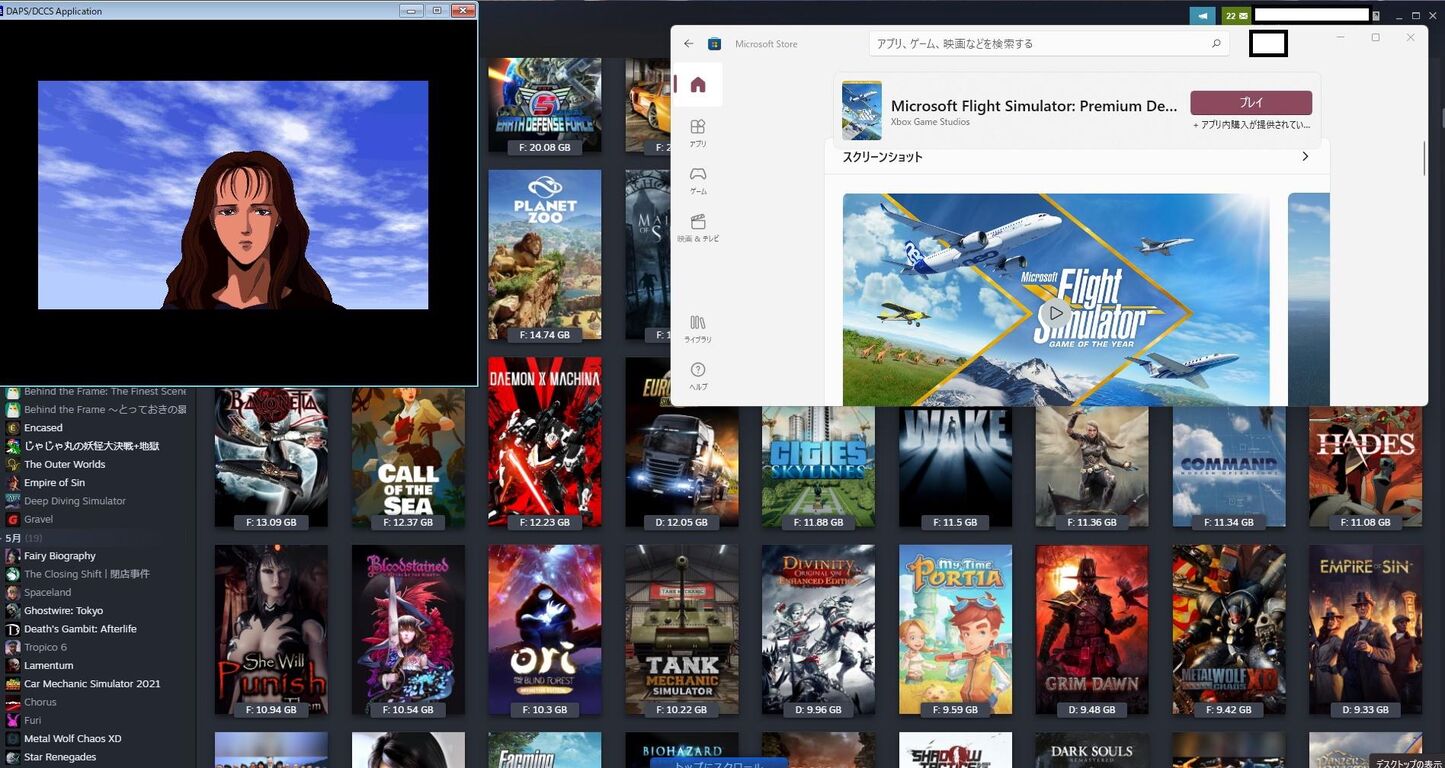Open the Command Modern Operations cover
Image resolution: width=1445 pixels, height=768 pixels.
[1229, 466]
